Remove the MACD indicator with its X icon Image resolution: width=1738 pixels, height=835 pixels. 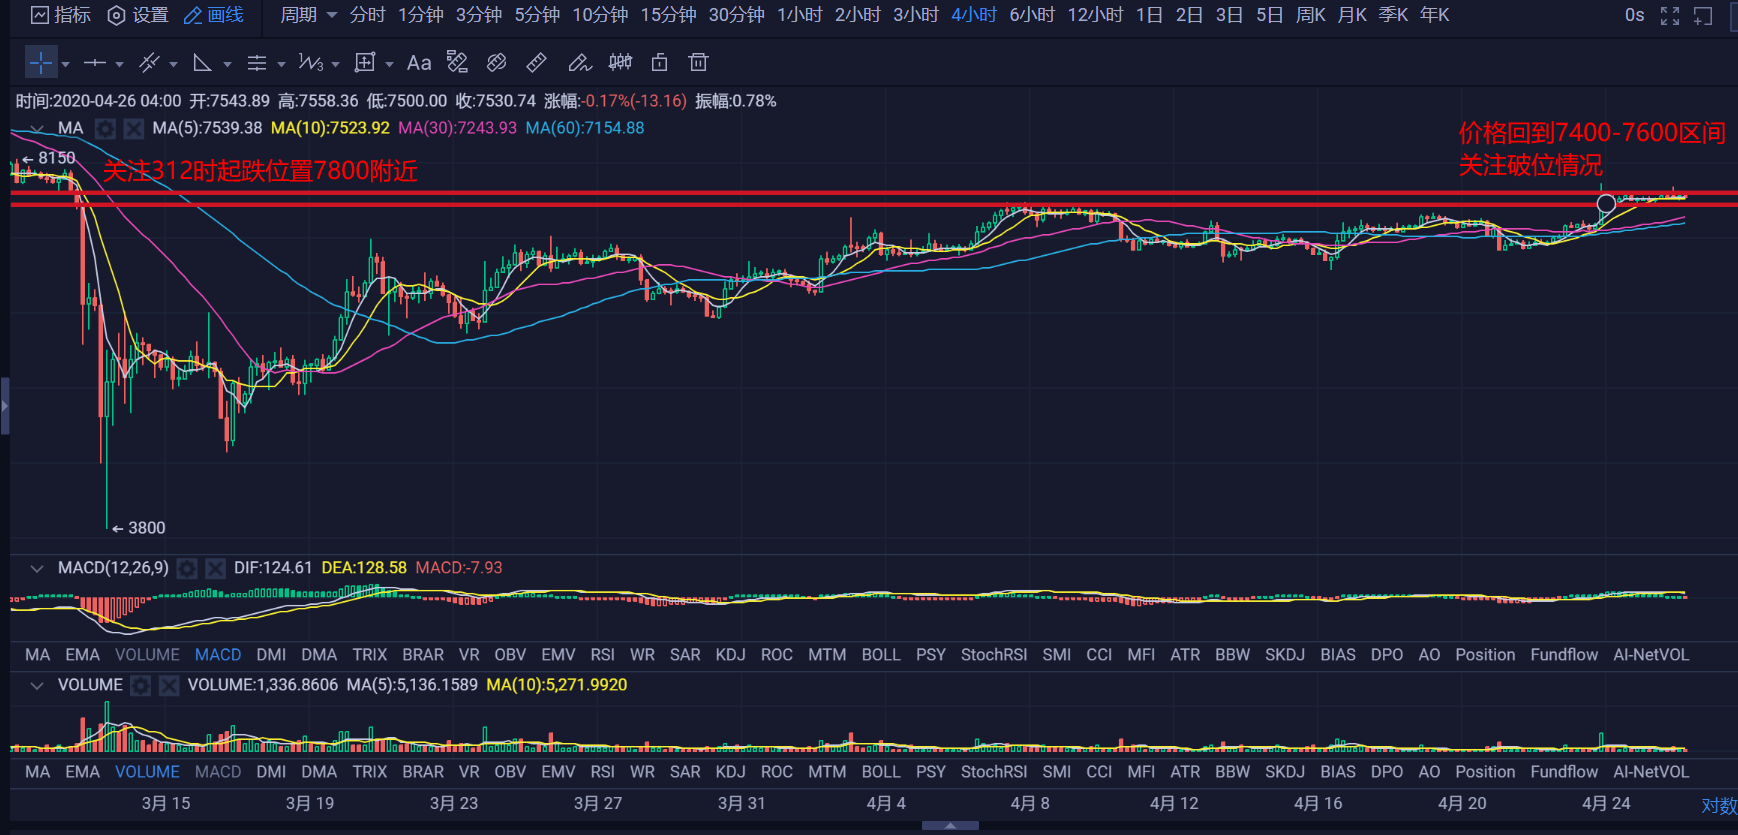pos(215,568)
